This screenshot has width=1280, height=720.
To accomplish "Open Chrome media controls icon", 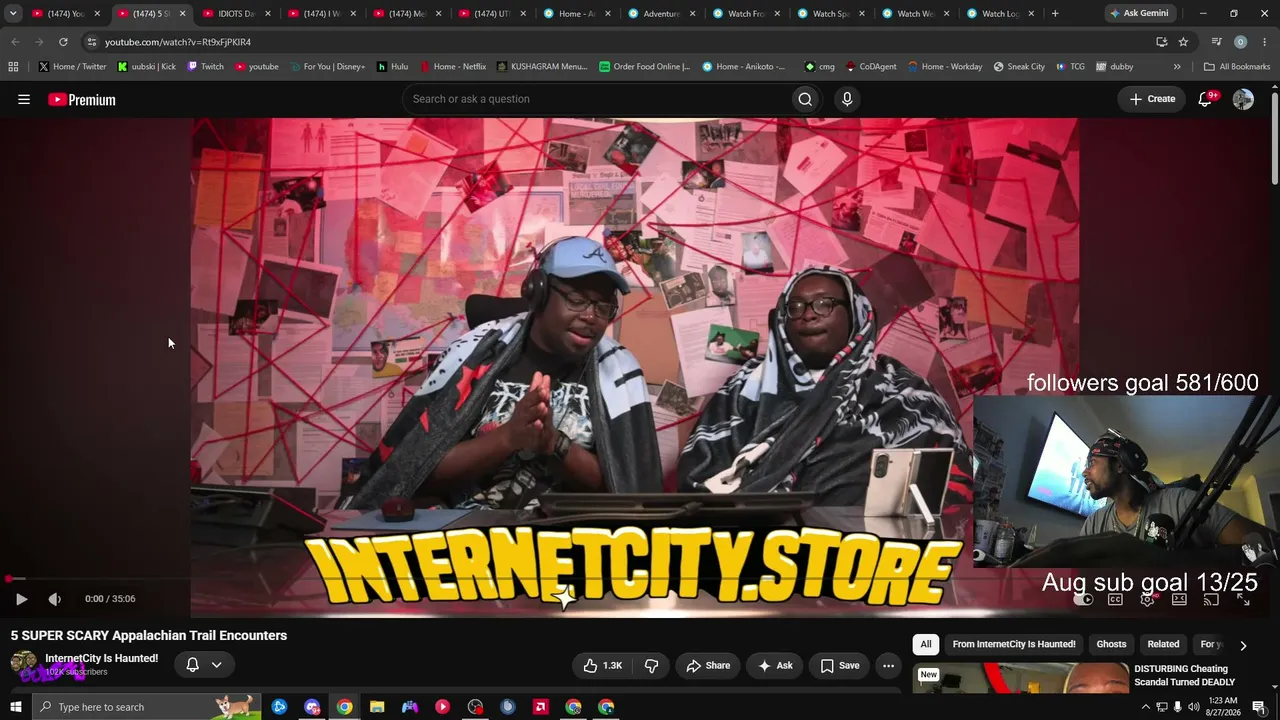I will click(x=1216, y=42).
